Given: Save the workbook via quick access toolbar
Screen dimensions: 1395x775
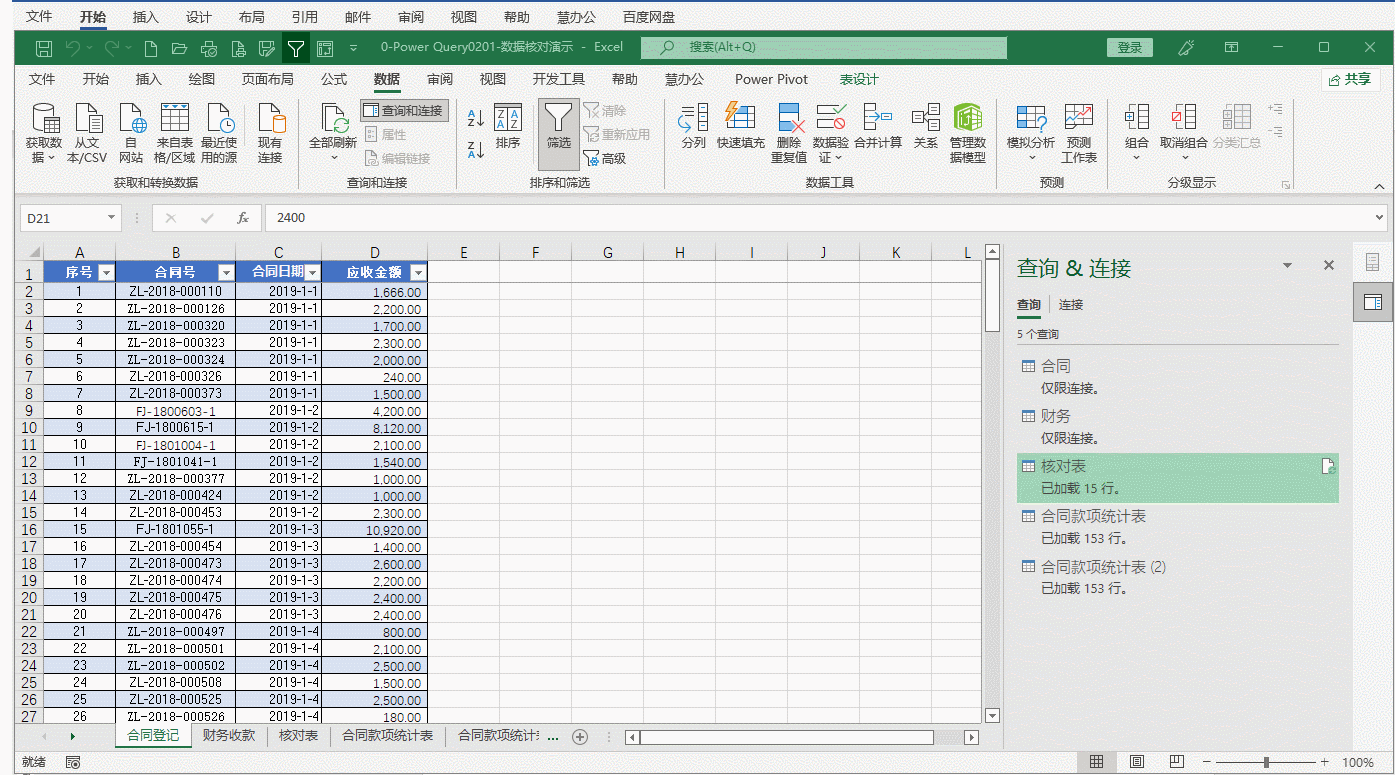Looking at the screenshot, I should [44, 48].
